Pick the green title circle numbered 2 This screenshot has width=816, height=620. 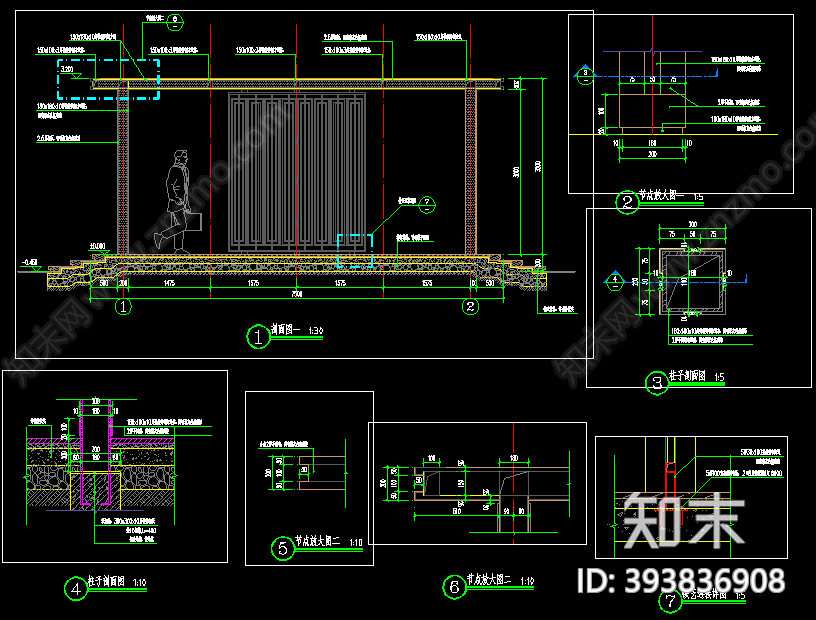tap(627, 203)
